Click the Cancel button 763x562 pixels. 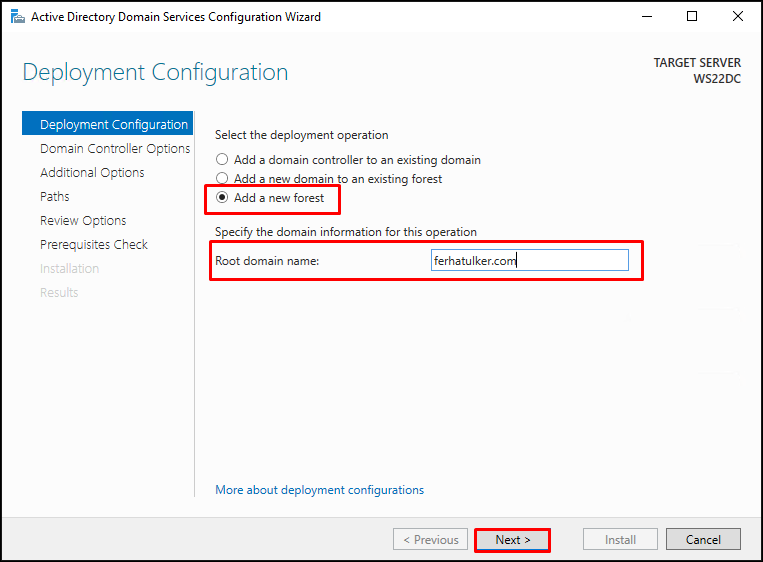[x=703, y=540]
